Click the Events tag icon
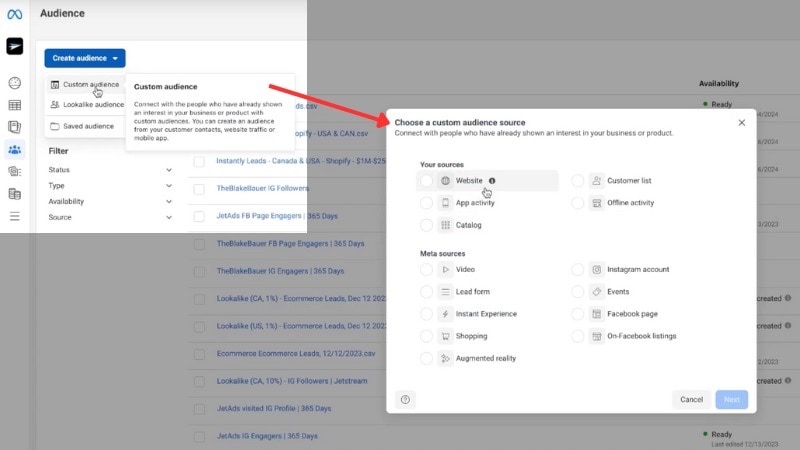Image resolution: width=800 pixels, height=450 pixels. point(596,292)
